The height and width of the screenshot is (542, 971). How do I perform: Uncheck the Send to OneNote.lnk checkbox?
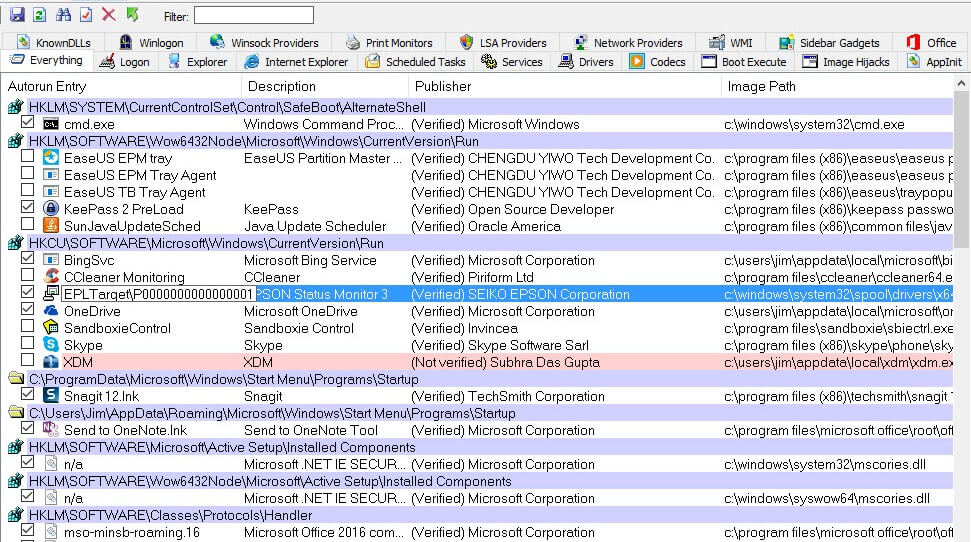[x=27, y=428]
